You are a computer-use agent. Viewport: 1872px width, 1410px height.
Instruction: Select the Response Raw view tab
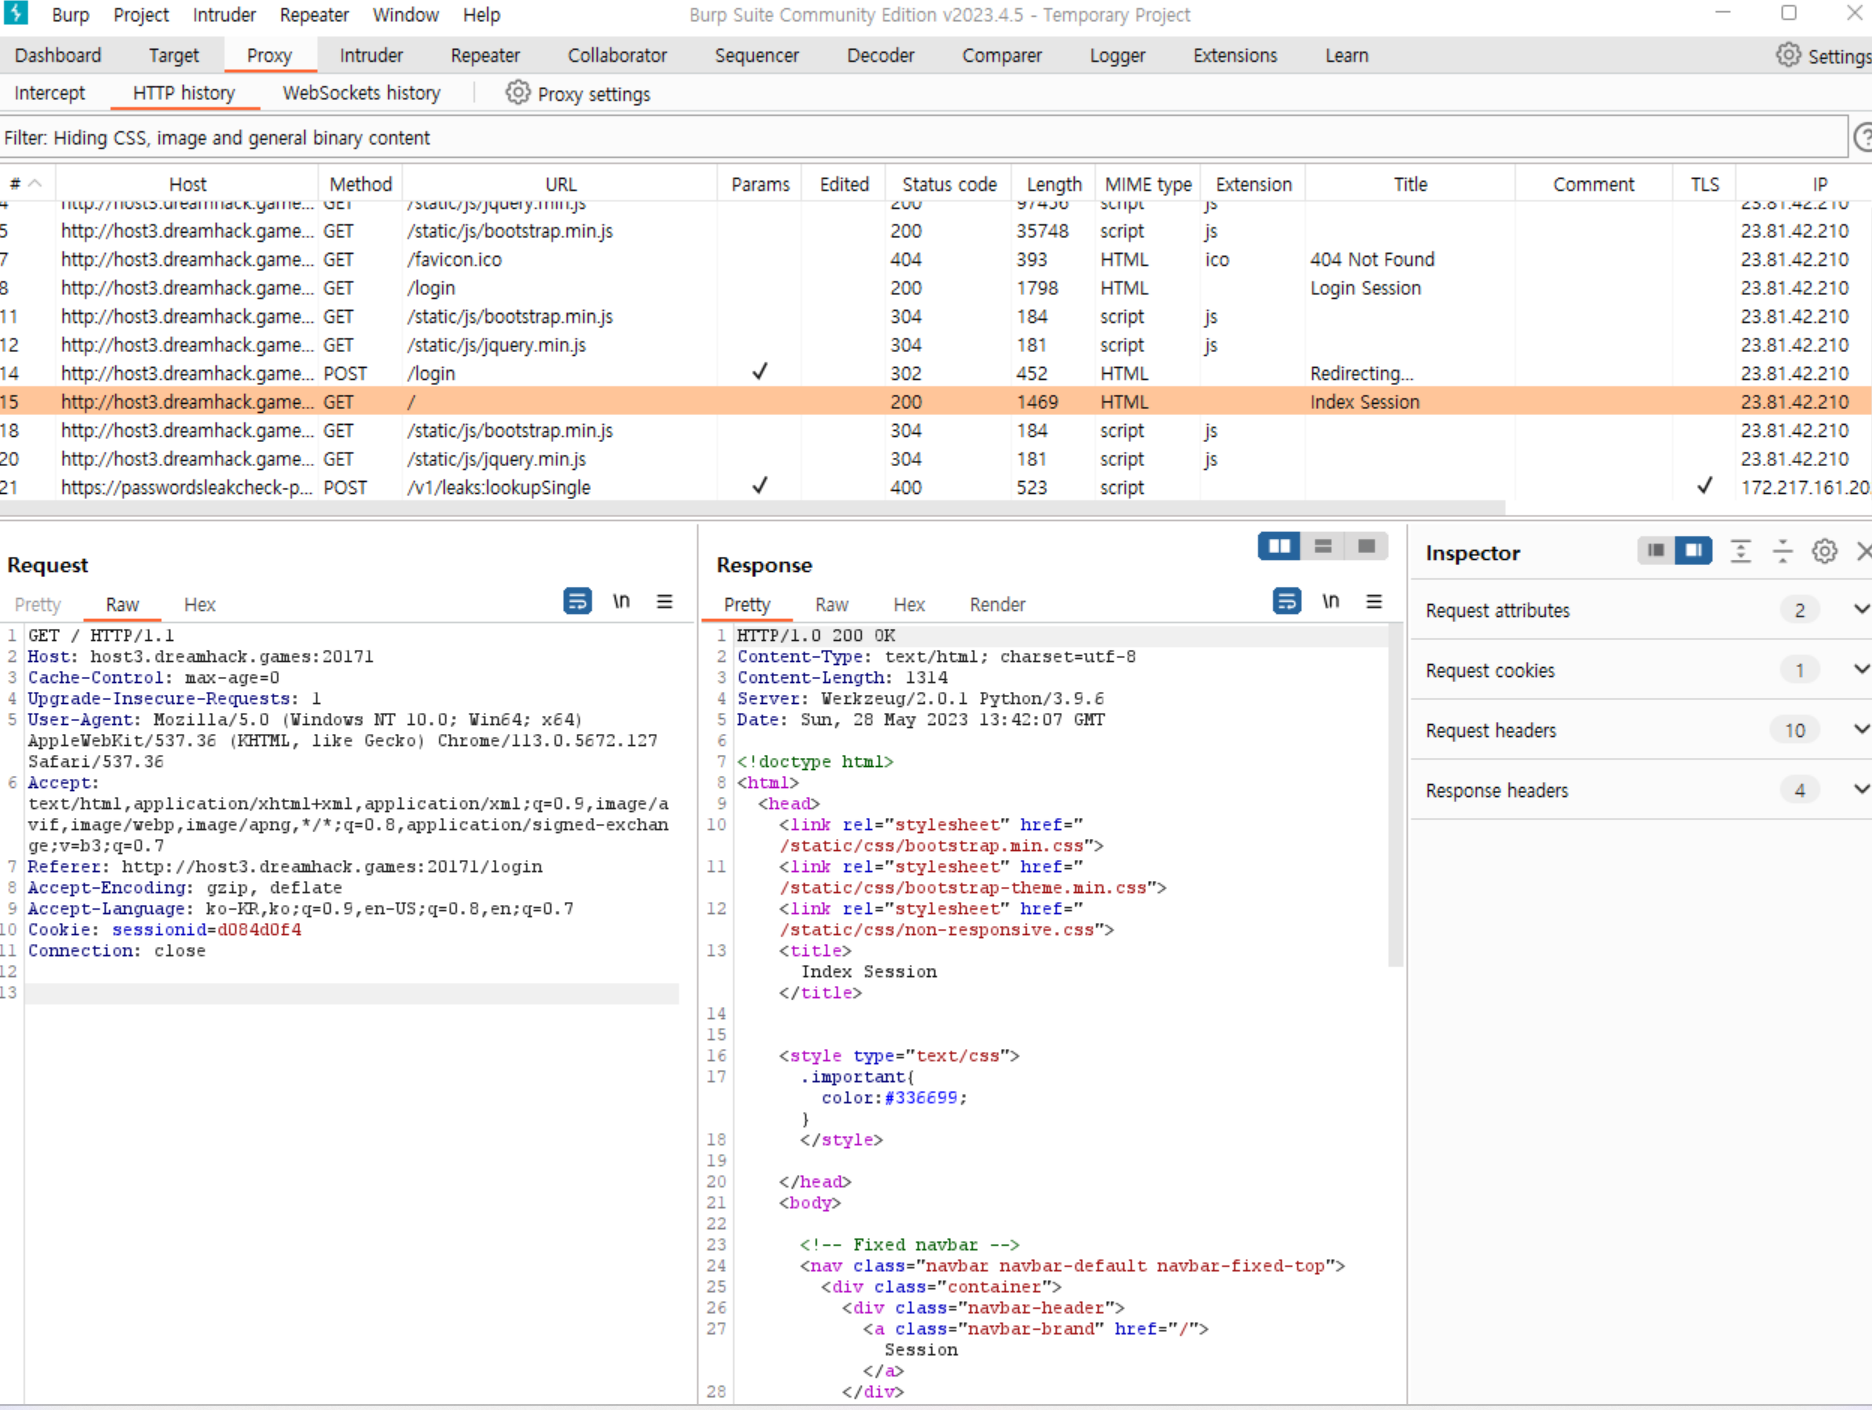point(831,604)
